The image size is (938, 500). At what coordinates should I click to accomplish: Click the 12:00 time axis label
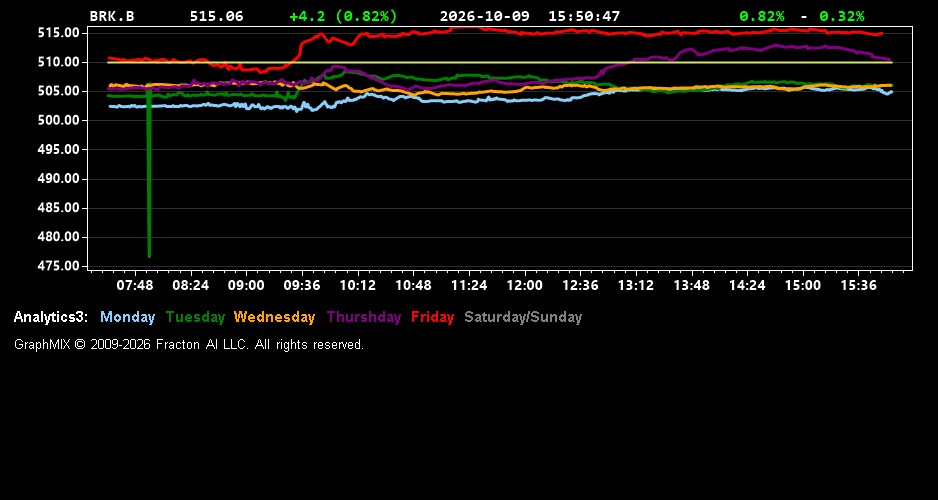pos(525,285)
